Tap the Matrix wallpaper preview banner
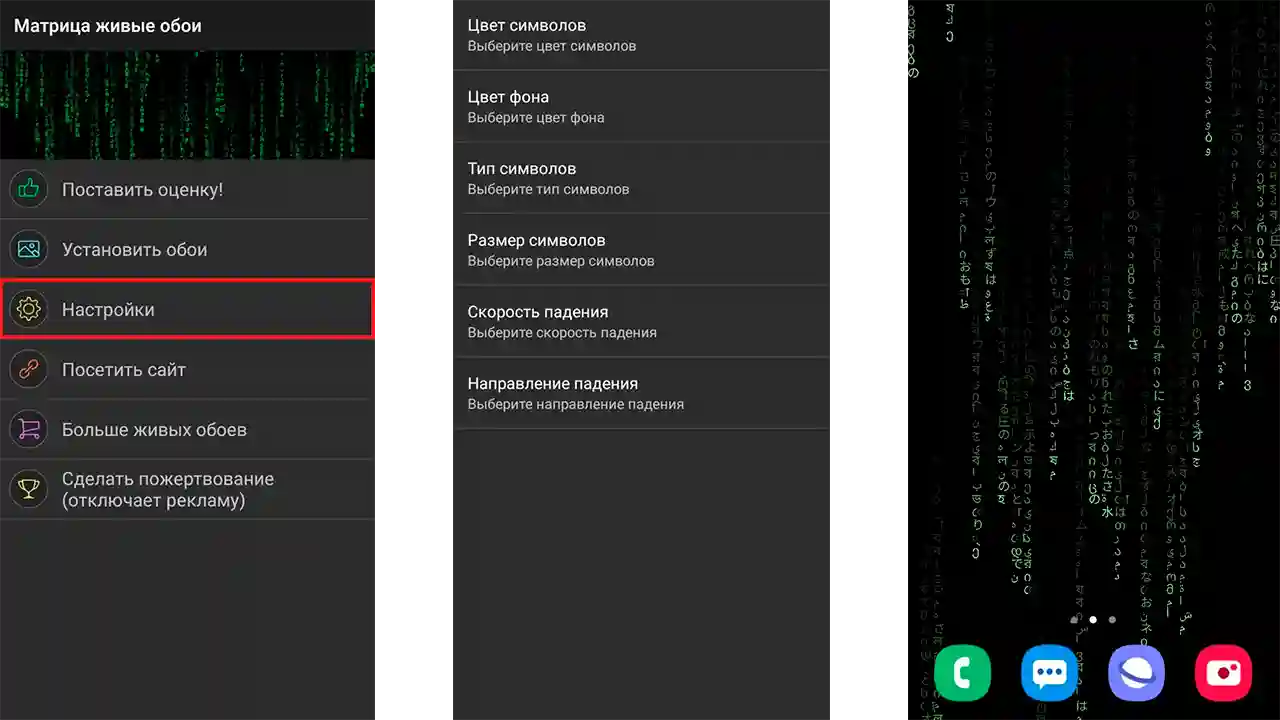1280x720 pixels. [188, 105]
